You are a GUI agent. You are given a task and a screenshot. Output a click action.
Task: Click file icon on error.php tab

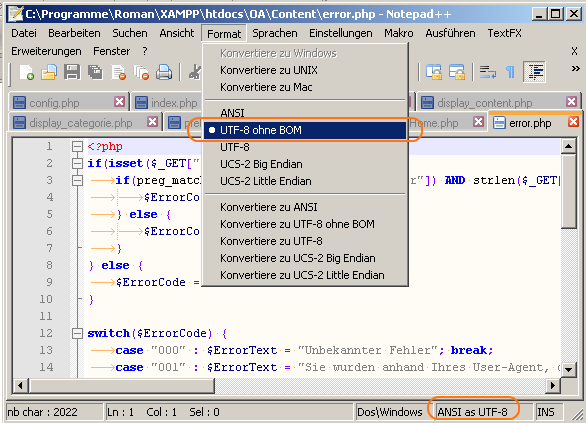click(x=499, y=123)
